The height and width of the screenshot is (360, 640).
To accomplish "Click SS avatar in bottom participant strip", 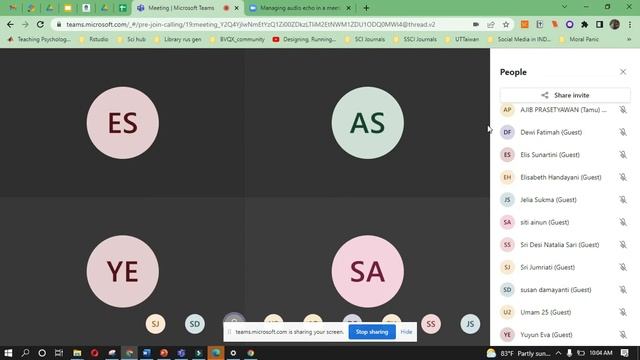I will 431,324.
